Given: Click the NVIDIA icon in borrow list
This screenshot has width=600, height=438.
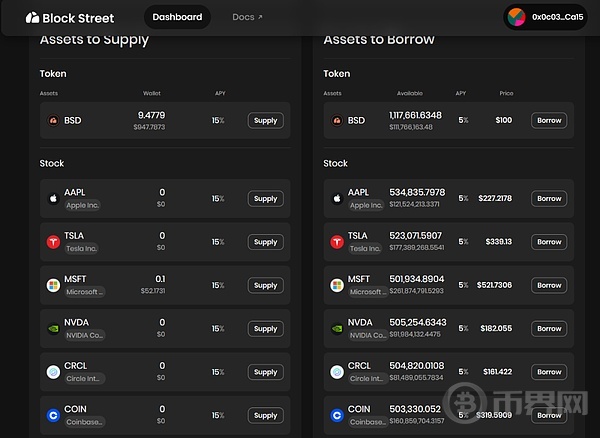Looking at the screenshot, I should (x=337, y=328).
